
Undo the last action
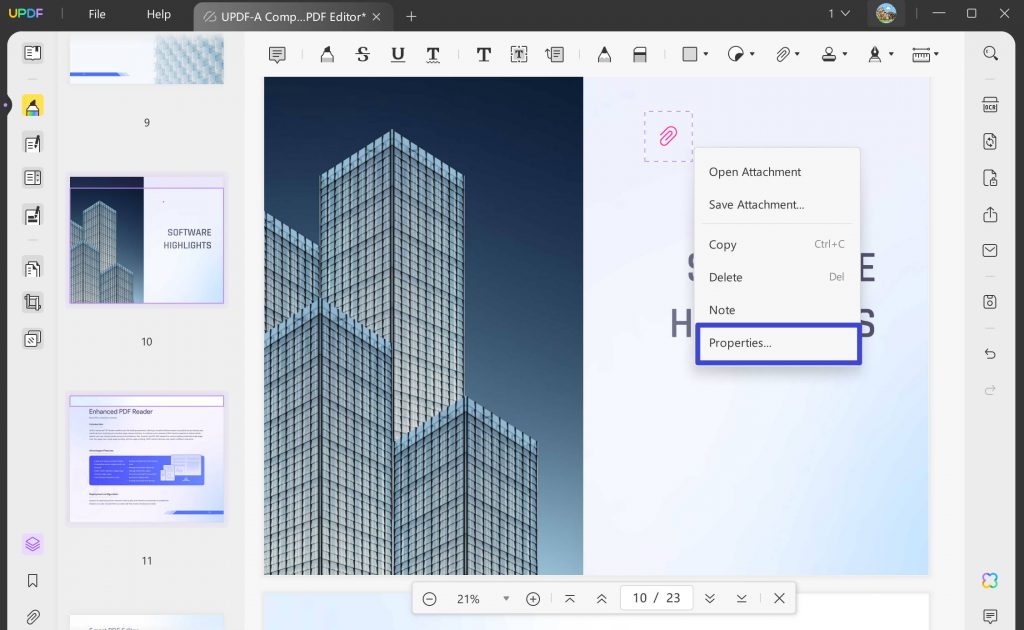pos(990,353)
